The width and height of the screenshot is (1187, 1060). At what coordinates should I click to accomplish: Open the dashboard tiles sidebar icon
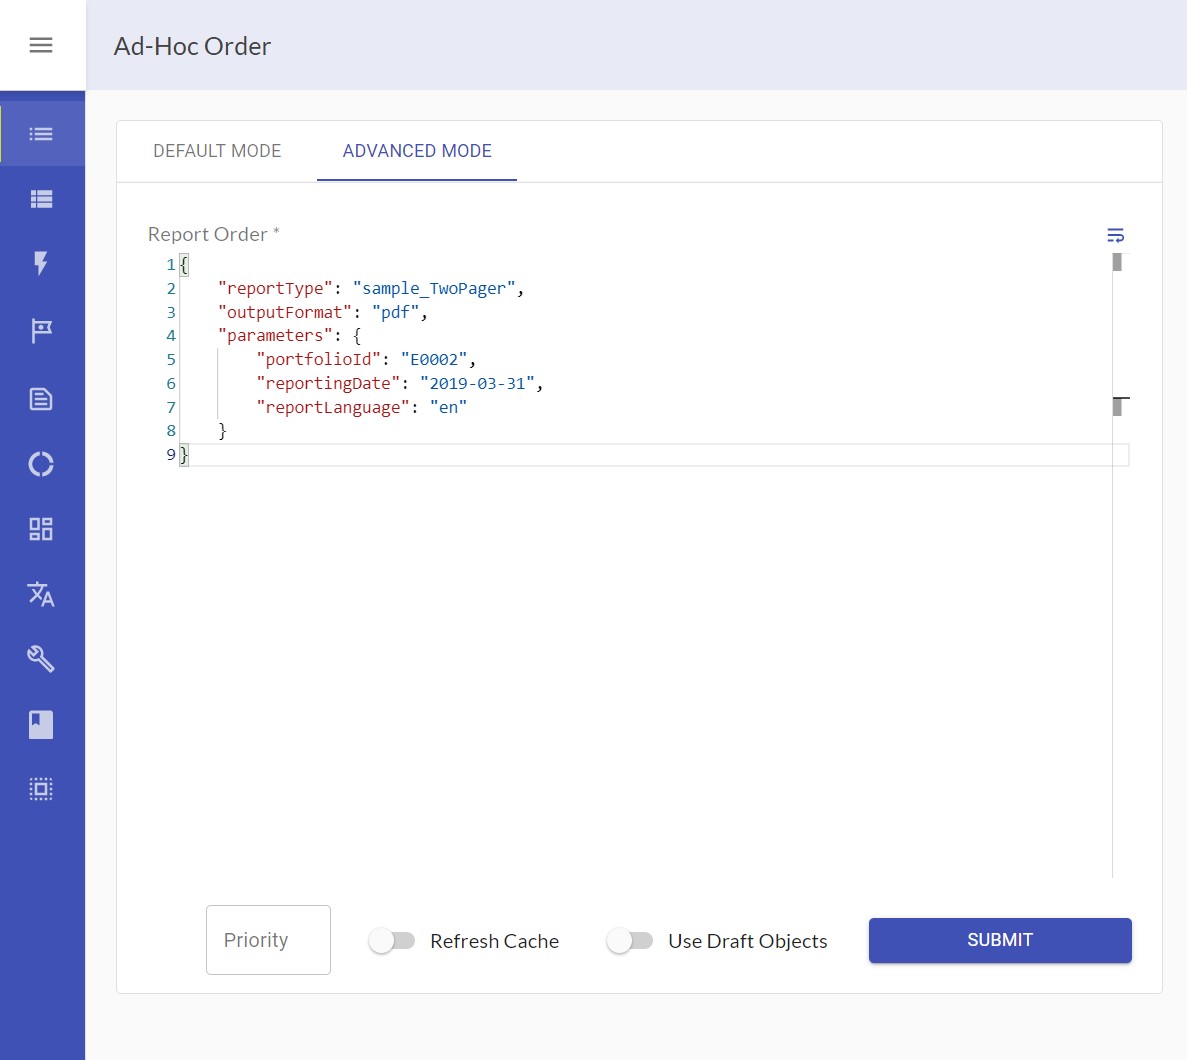point(41,529)
